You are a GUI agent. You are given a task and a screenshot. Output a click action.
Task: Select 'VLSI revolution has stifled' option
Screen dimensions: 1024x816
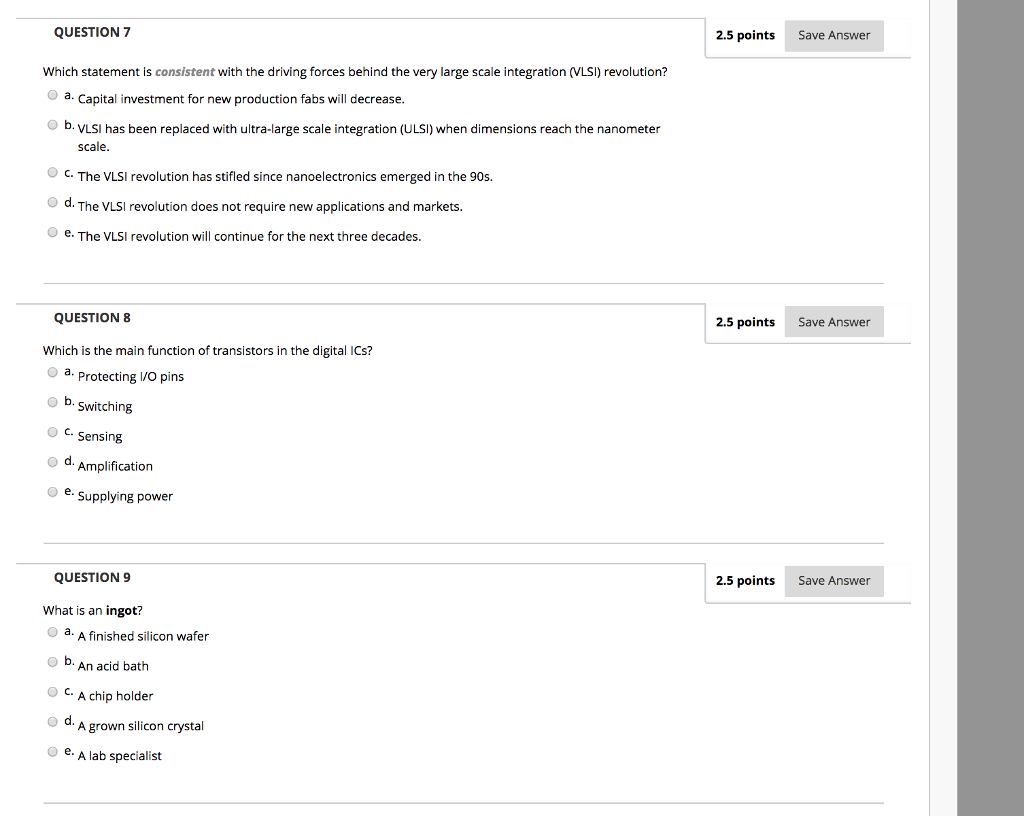pyautogui.click(x=52, y=173)
